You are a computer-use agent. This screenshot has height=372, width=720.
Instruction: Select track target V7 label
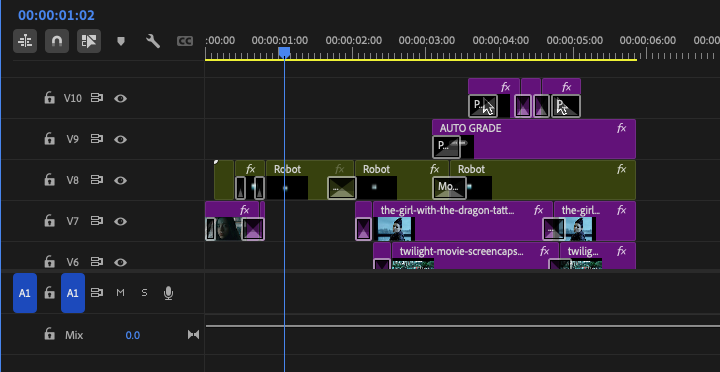click(x=73, y=221)
